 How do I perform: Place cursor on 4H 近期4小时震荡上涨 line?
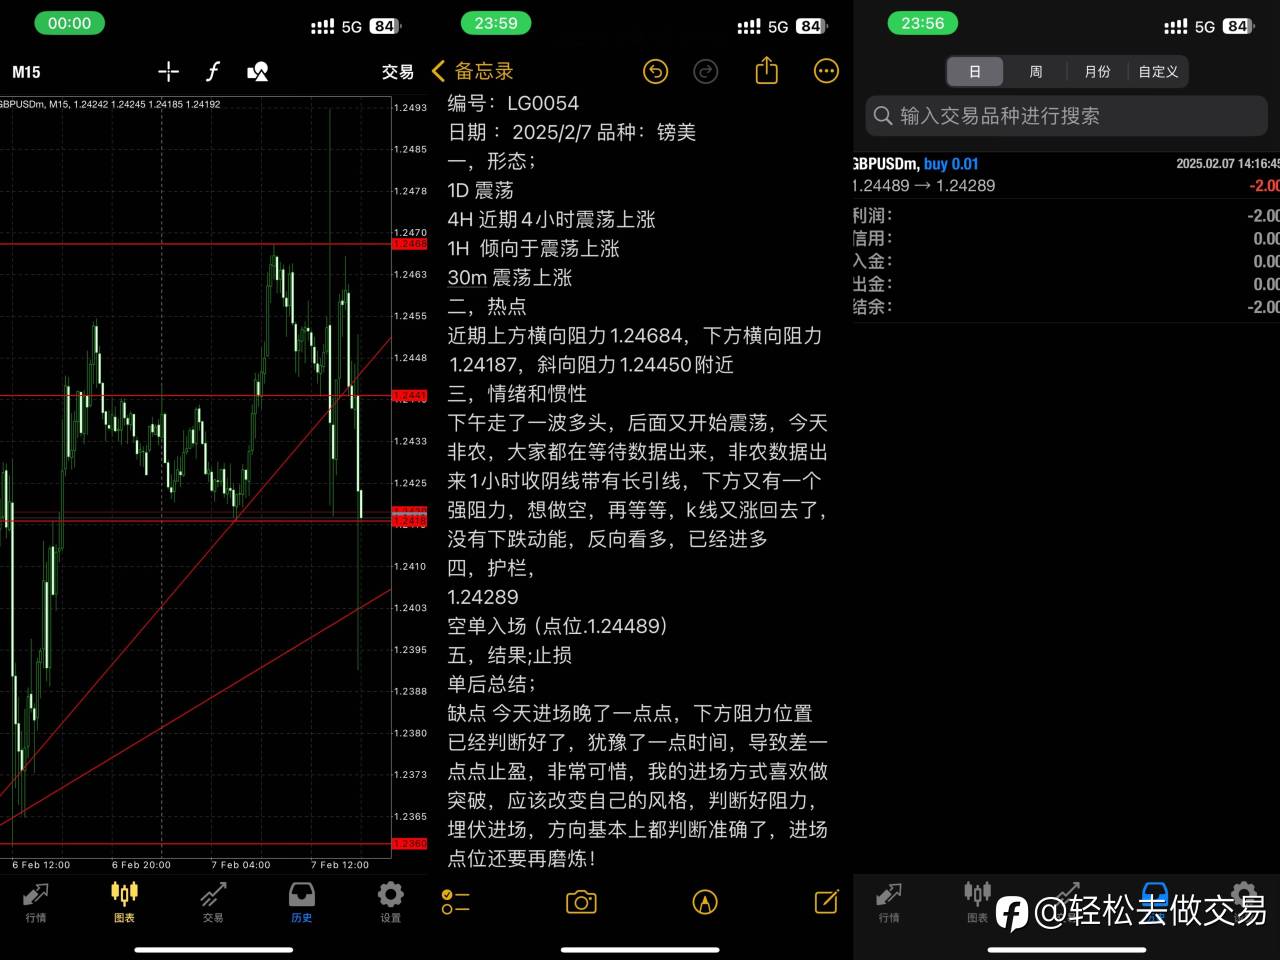551,219
